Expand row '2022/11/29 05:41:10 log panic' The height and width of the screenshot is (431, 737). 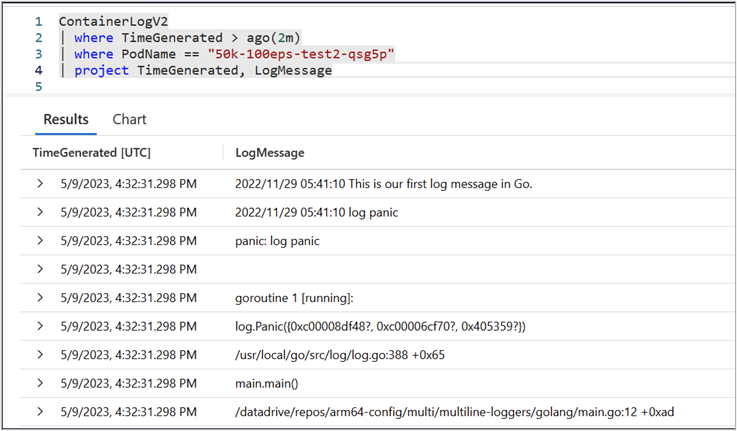pos(40,212)
